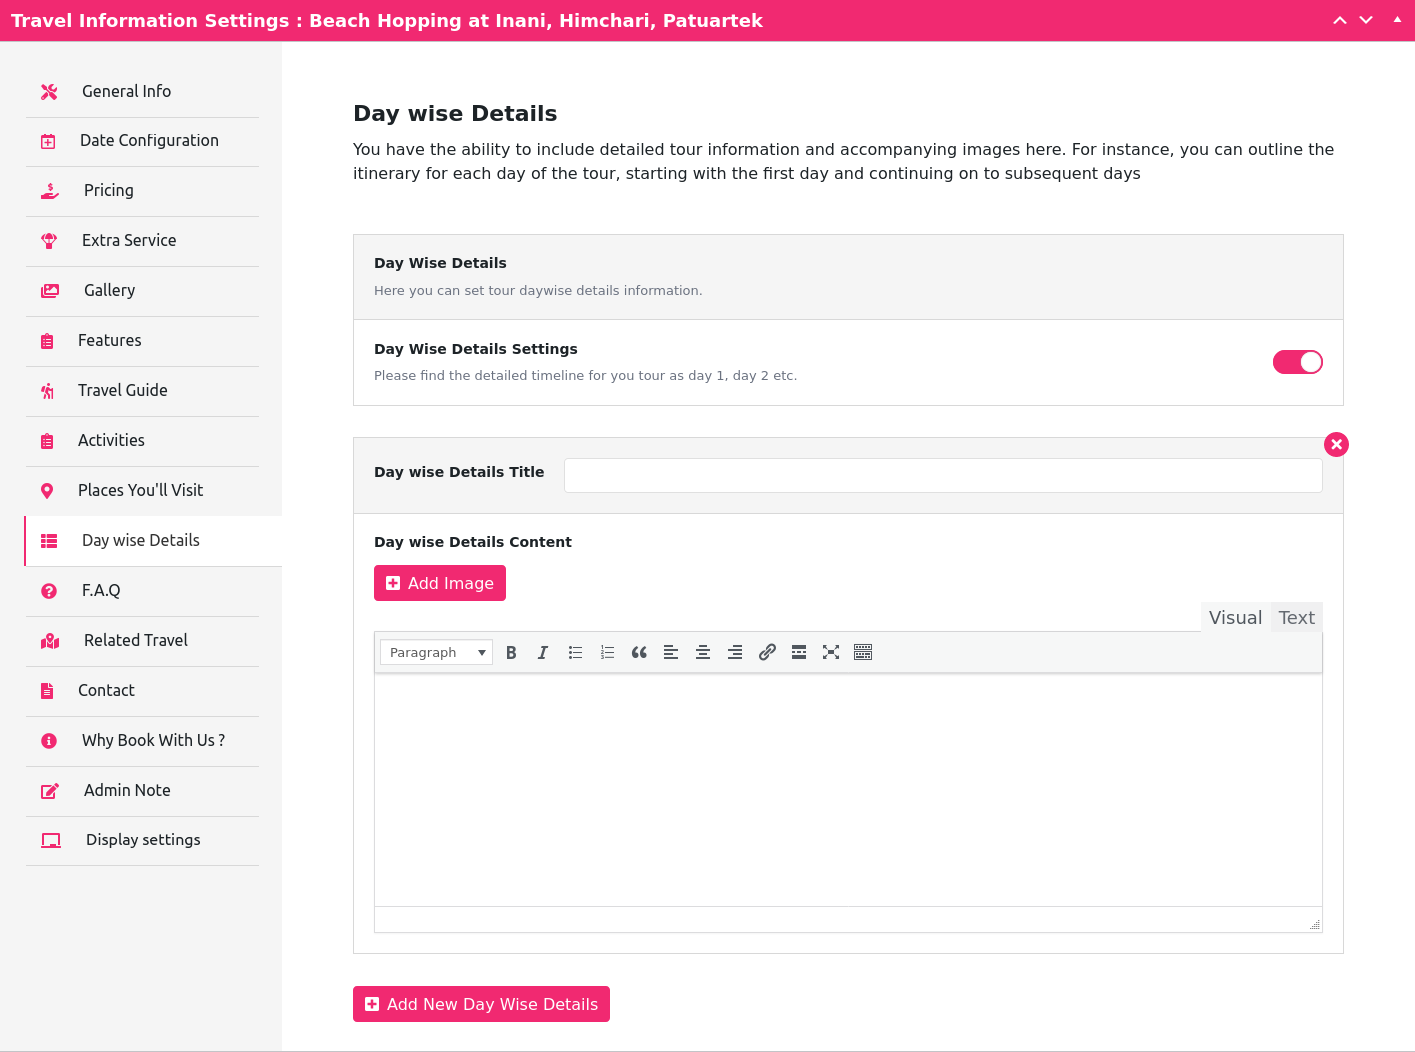The image size is (1415, 1052).
Task: Click the Date Configuration calendar icon
Action: coord(48,142)
